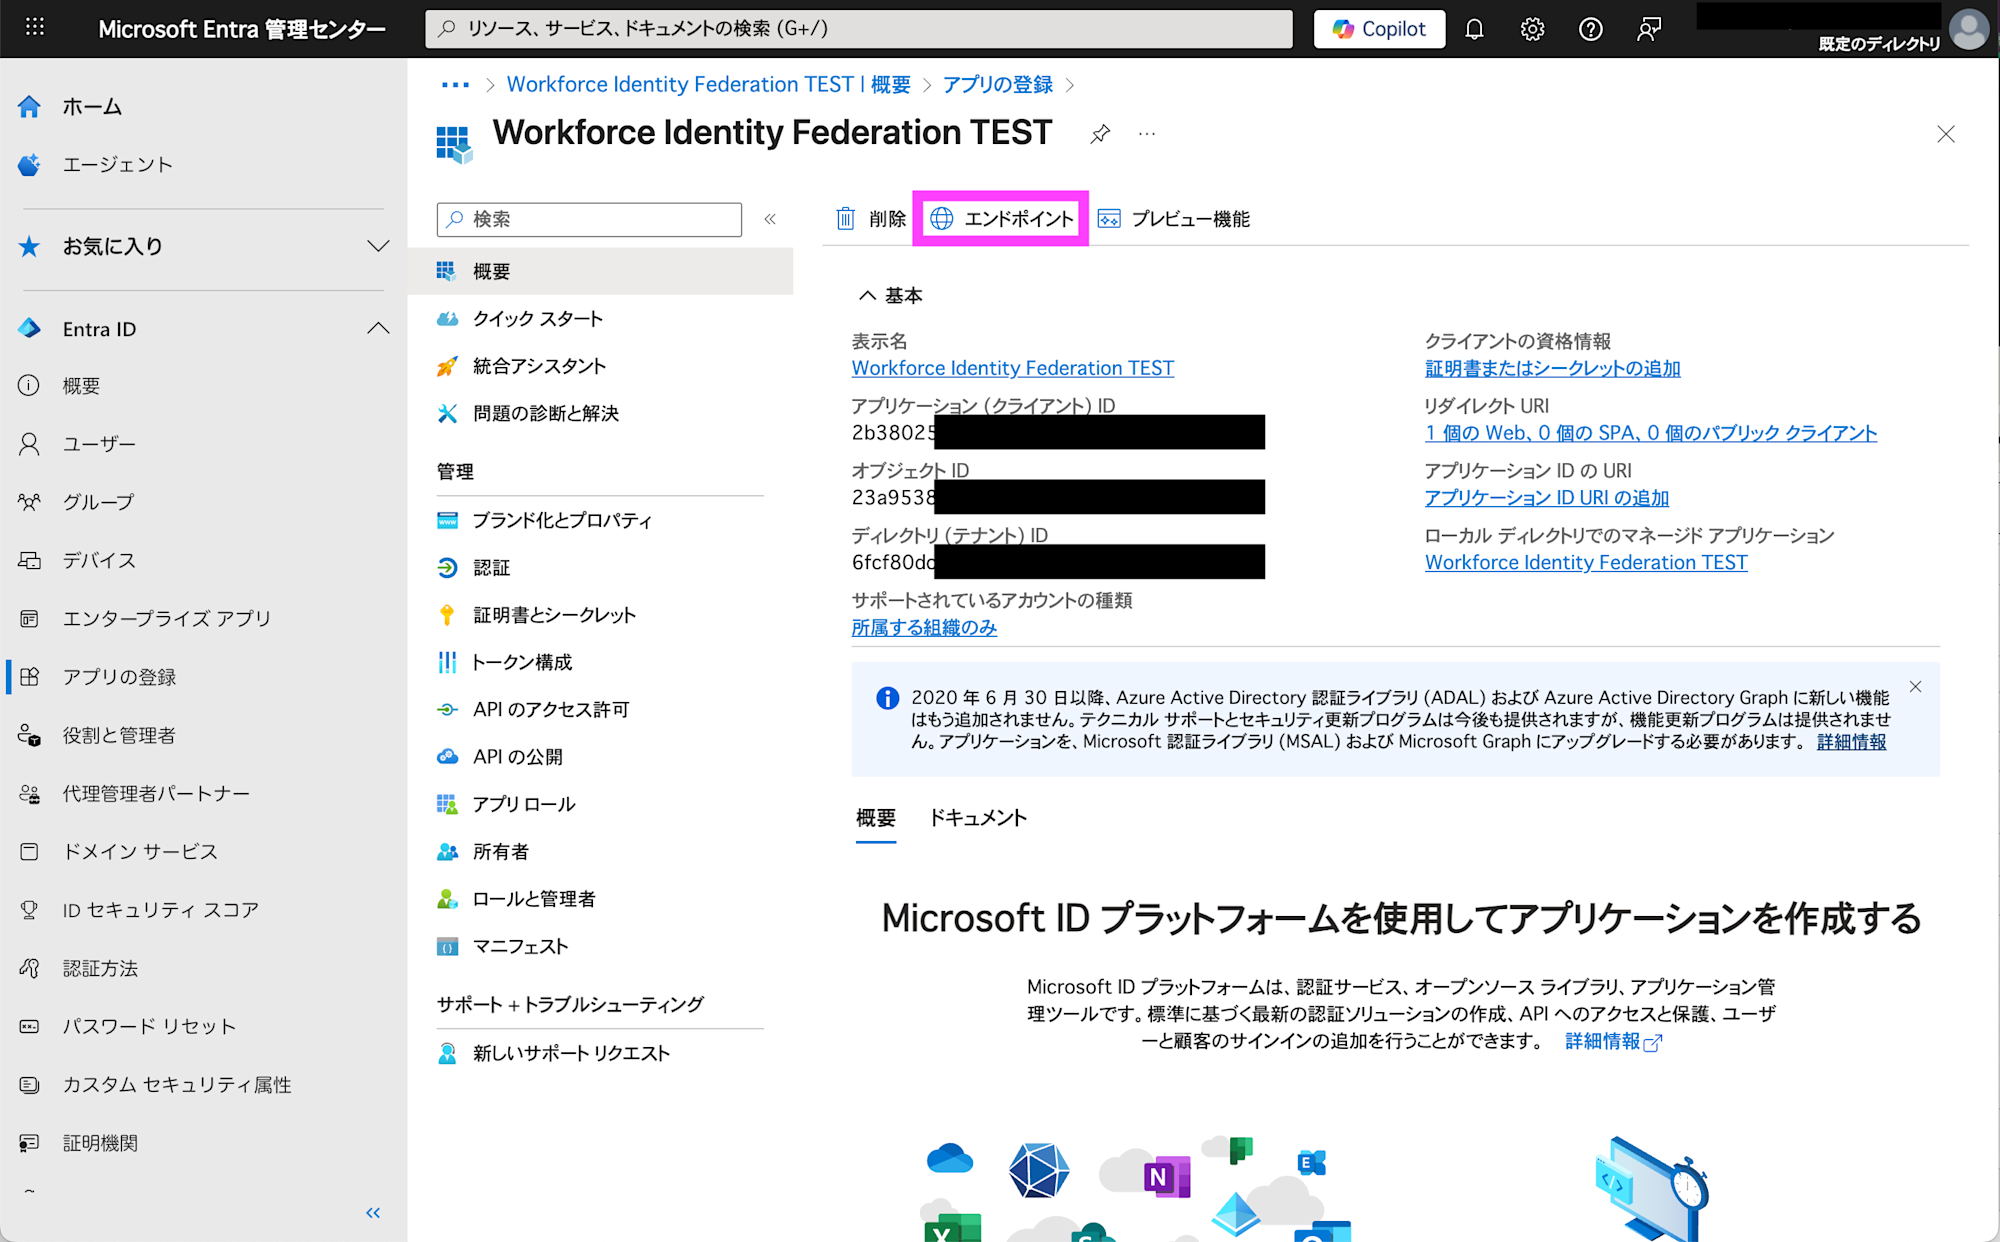This screenshot has height=1242, width=2000.
Task: Collapse the blade menu panel
Action: click(x=770, y=219)
